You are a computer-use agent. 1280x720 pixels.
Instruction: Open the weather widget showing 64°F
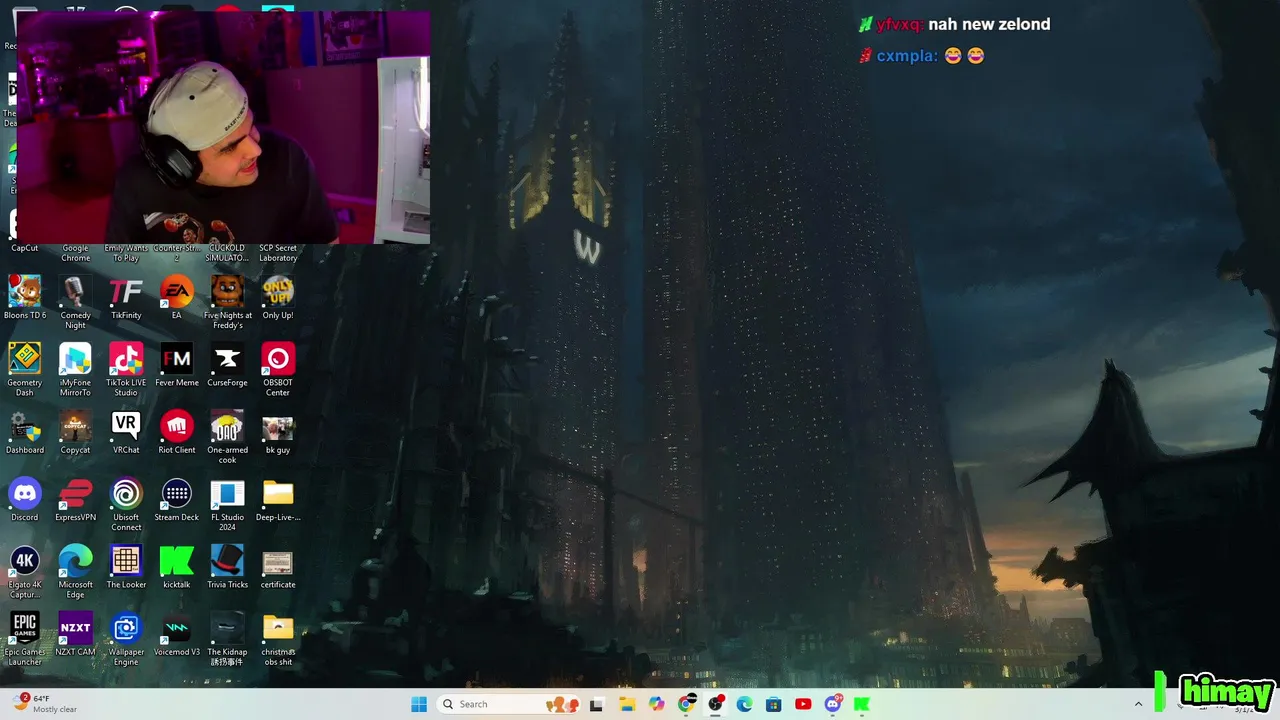click(x=45, y=704)
